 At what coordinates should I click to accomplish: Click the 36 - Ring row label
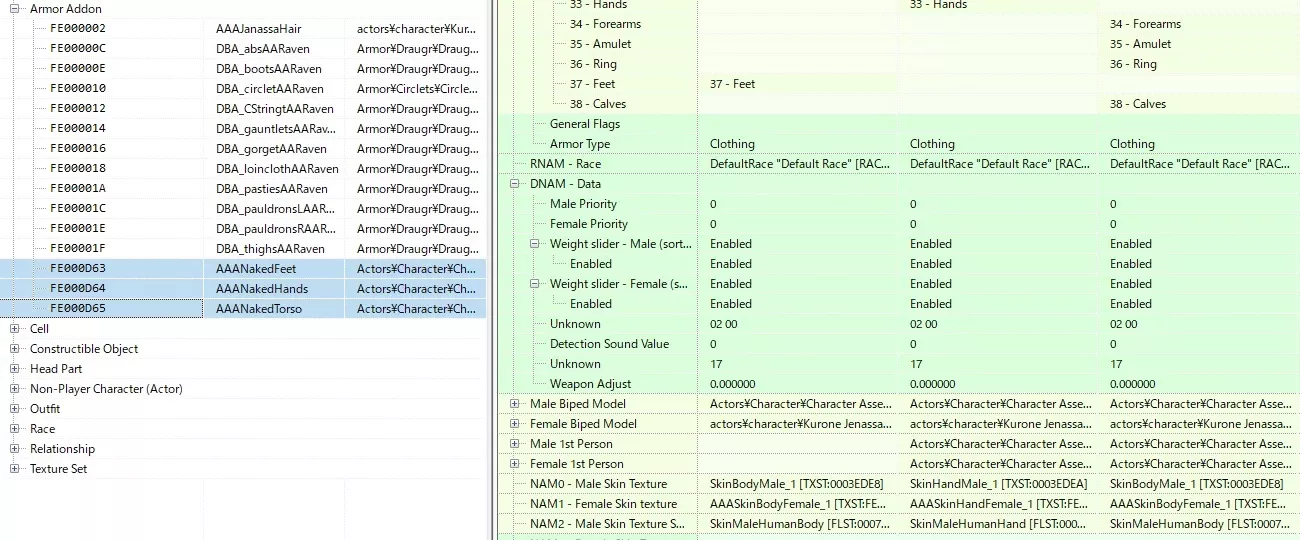(x=594, y=64)
